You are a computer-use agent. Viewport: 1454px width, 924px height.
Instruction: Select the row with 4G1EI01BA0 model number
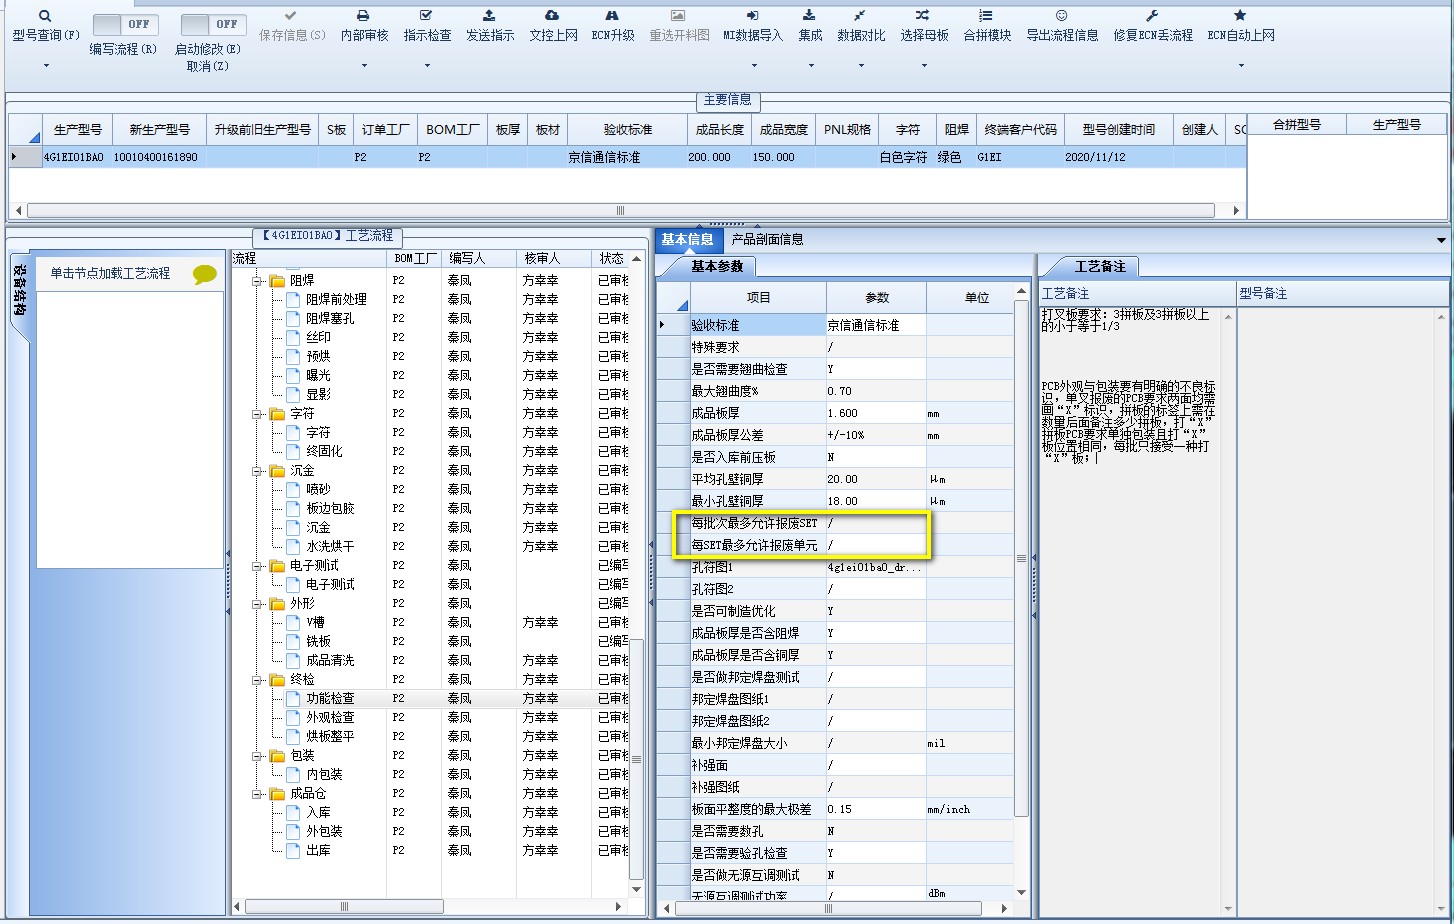click(627, 157)
